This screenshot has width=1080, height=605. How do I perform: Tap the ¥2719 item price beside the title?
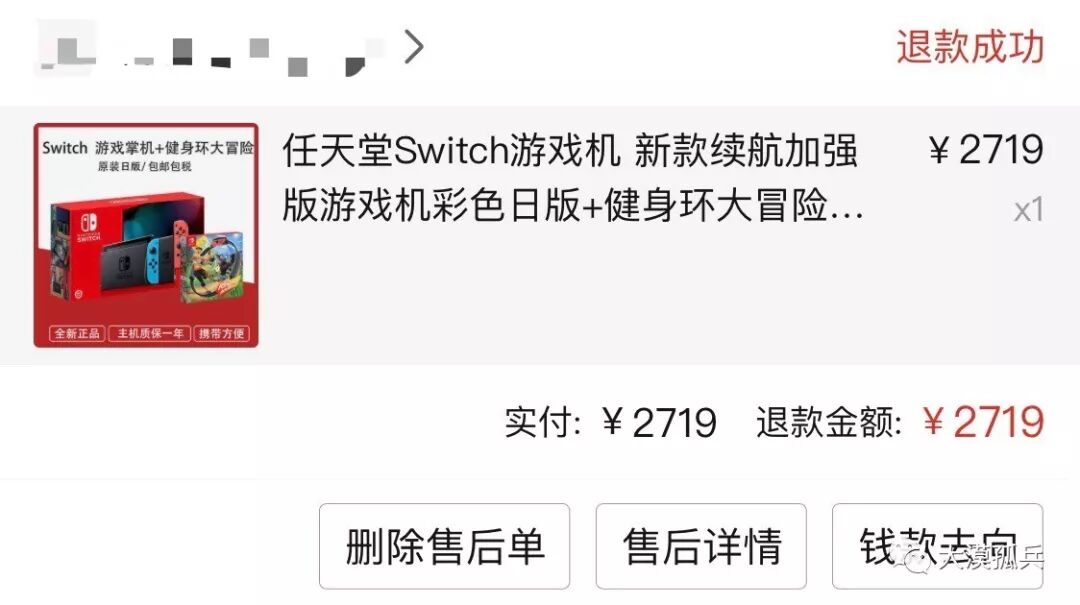986,150
